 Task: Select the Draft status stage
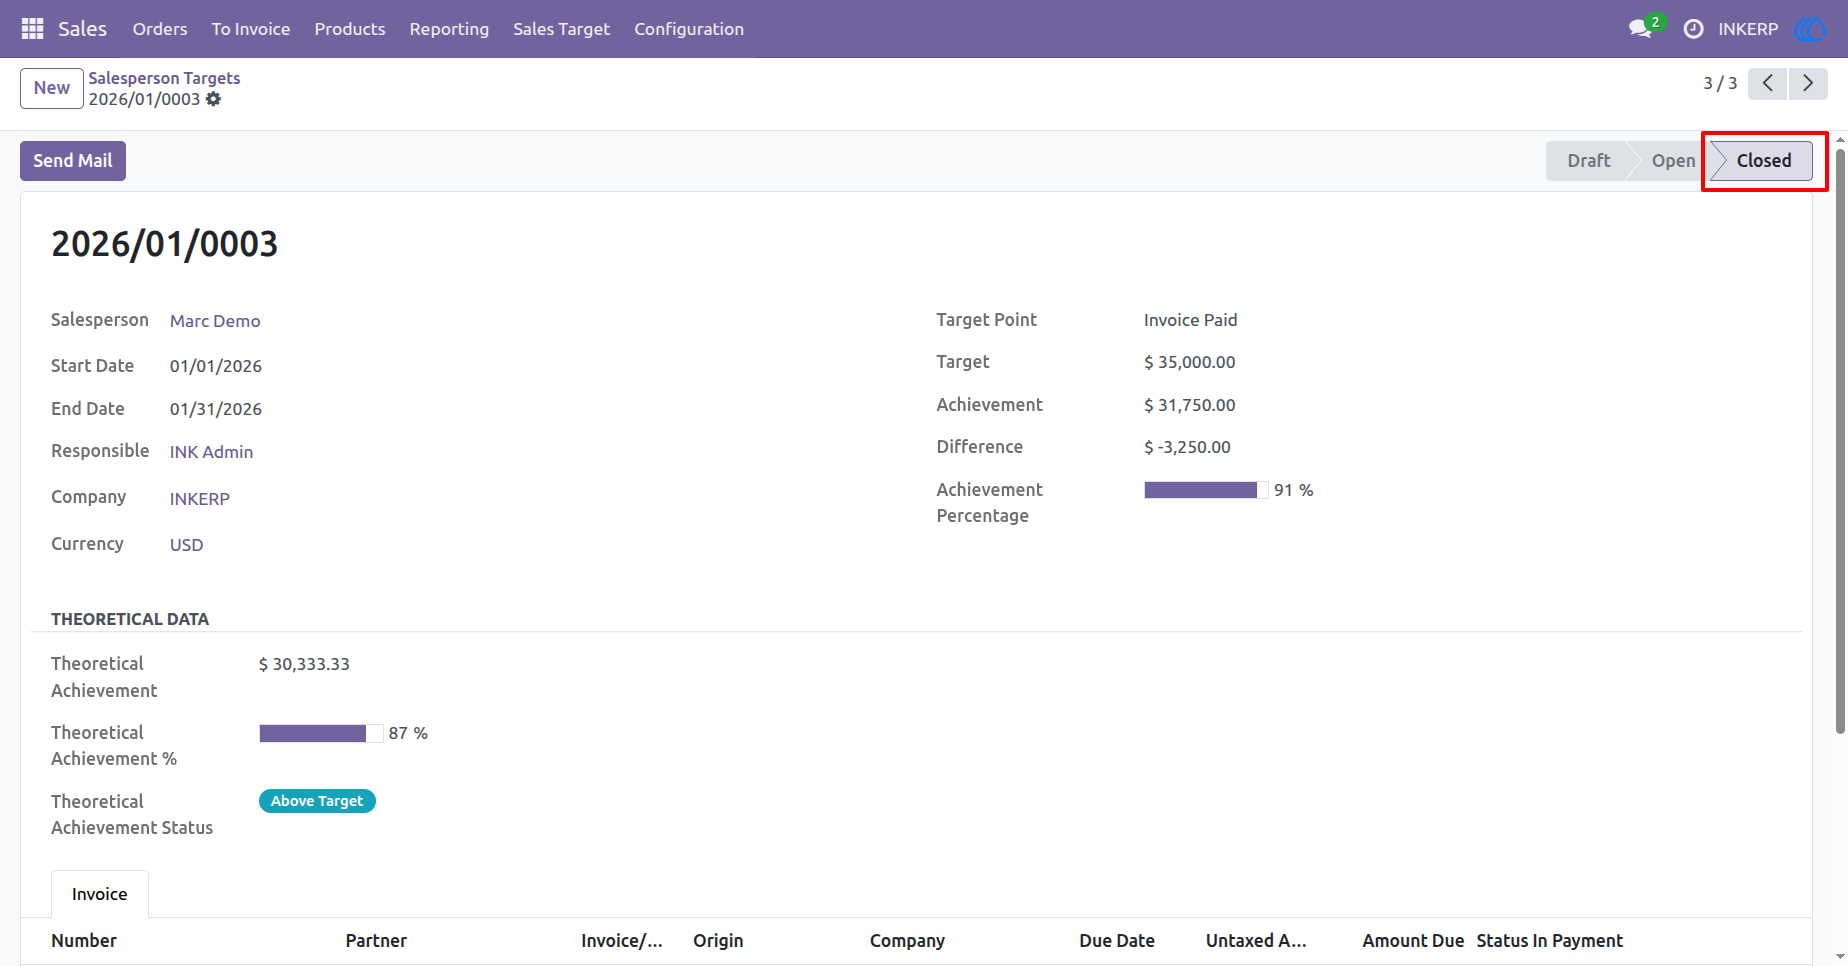pyautogui.click(x=1588, y=161)
